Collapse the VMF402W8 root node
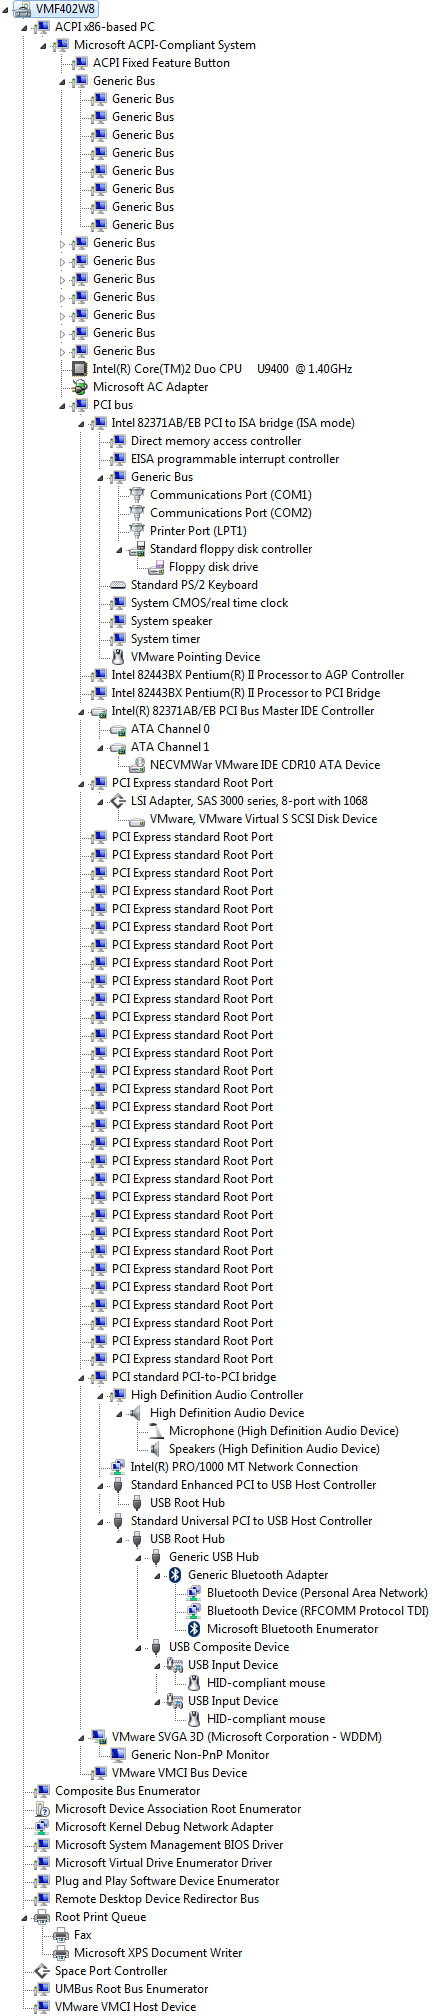 7,9
